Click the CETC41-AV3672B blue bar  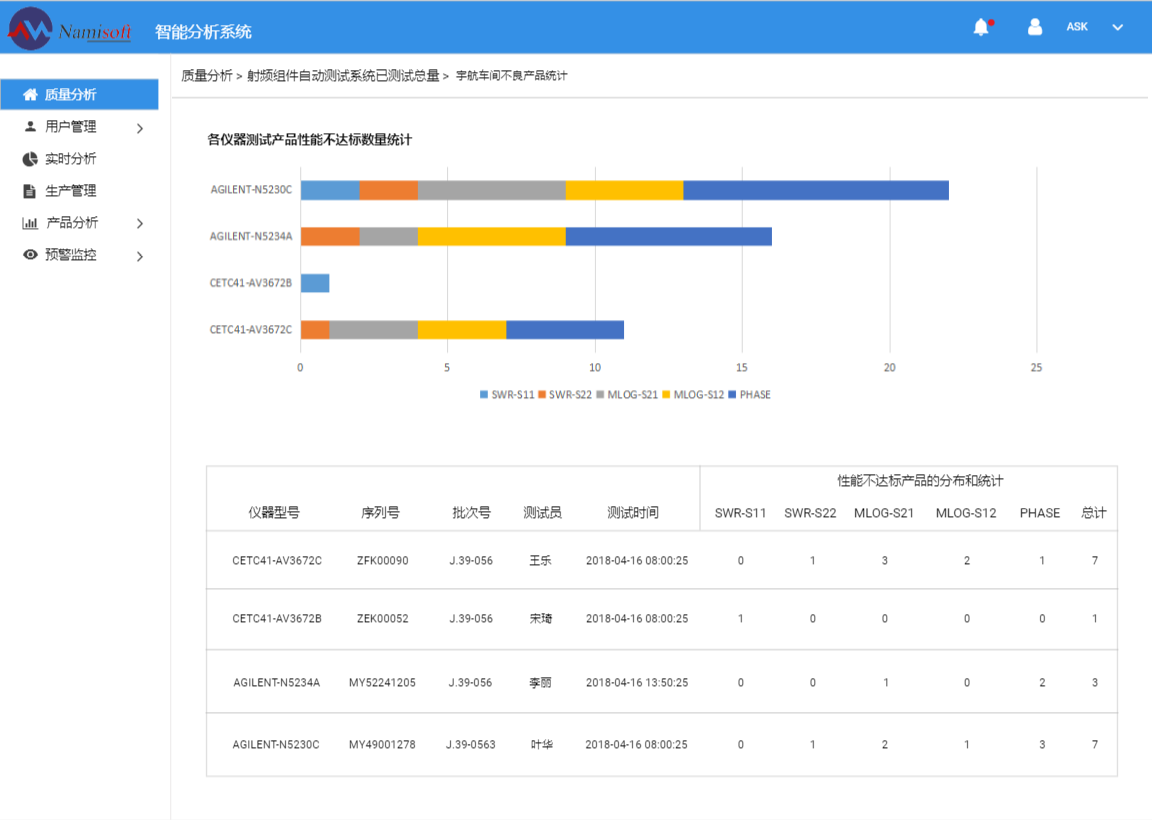tap(315, 283)
